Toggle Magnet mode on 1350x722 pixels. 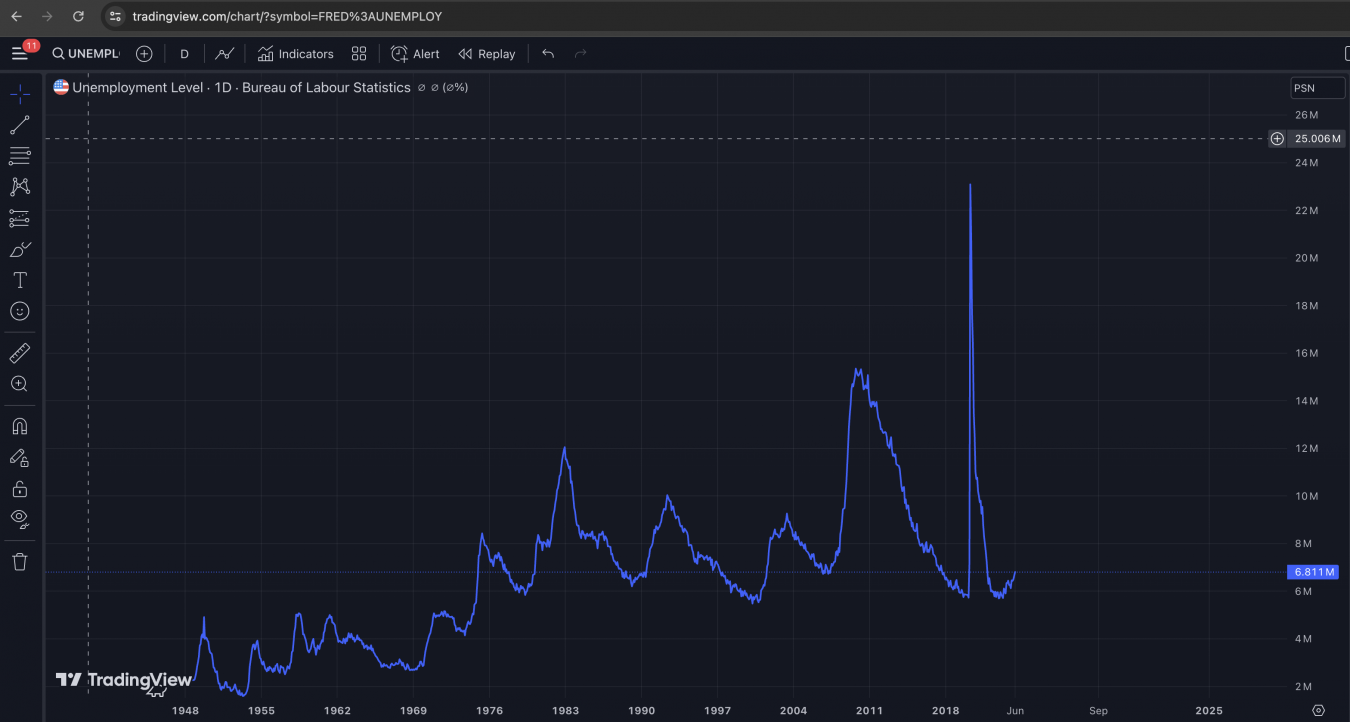tap(20, 426)
